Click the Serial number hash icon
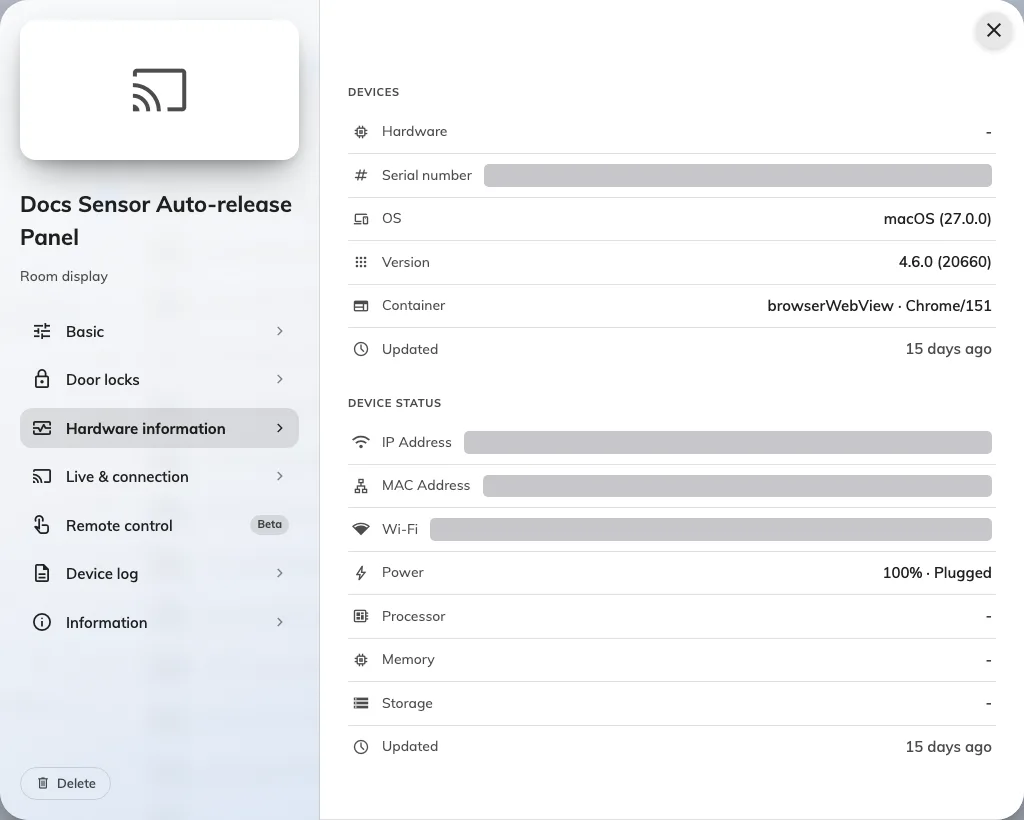Screen dimensions: 1024x820 tap(360, 175)
